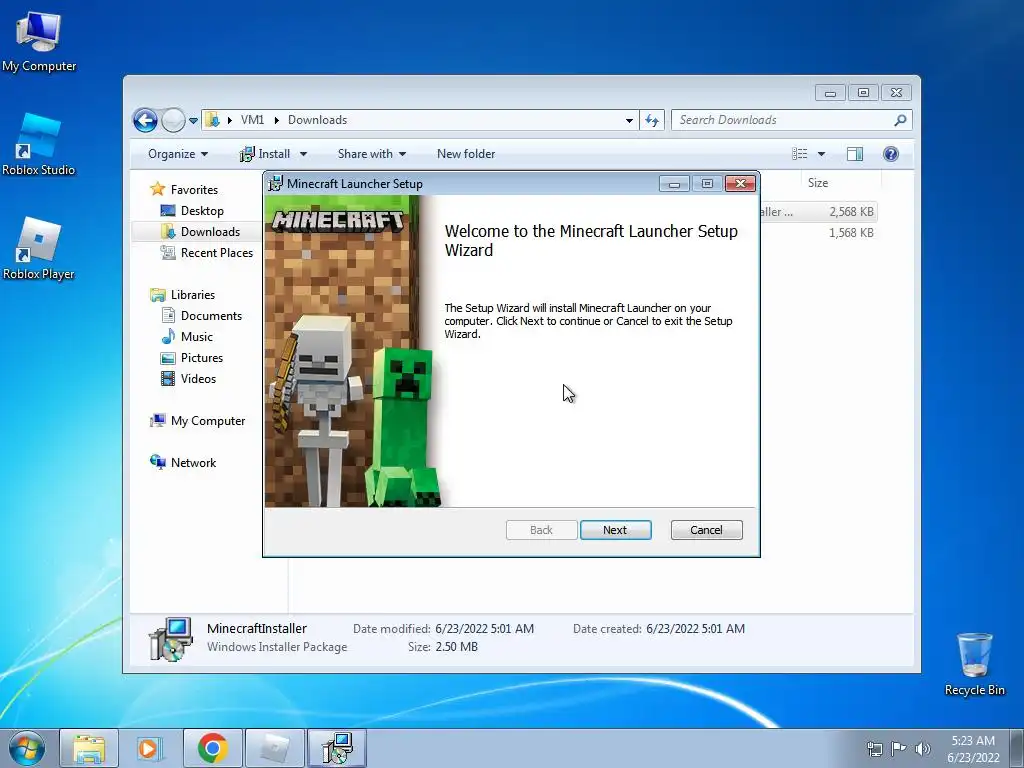
Task: Open the Share with menu
Action: coord(372,154)
